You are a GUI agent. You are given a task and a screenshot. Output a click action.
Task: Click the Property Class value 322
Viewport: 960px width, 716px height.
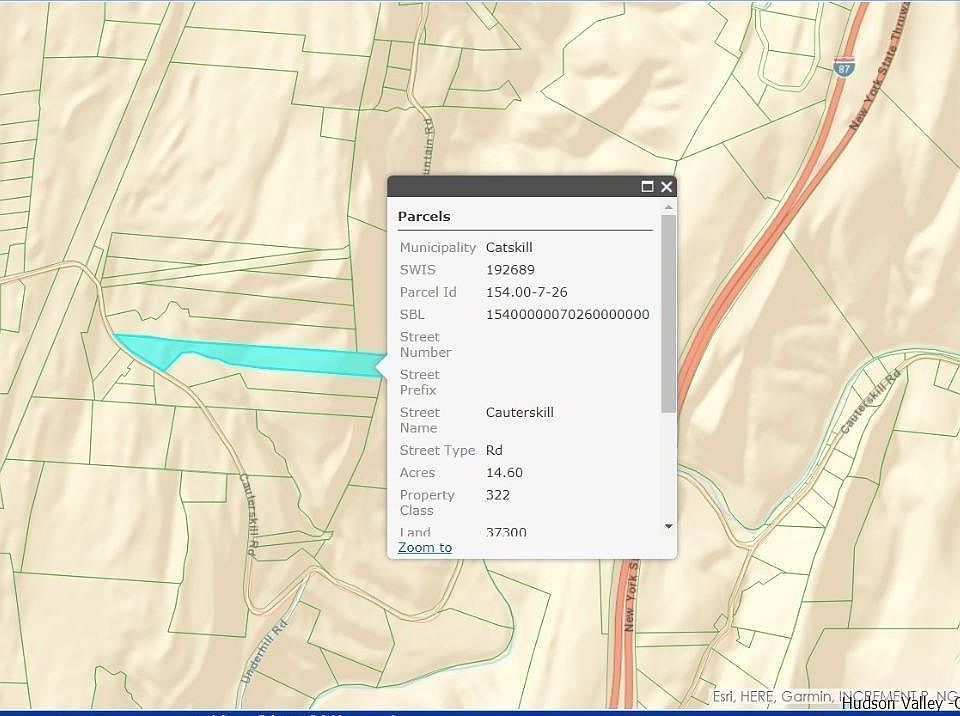pyautogui.click(x=498, y=495)
